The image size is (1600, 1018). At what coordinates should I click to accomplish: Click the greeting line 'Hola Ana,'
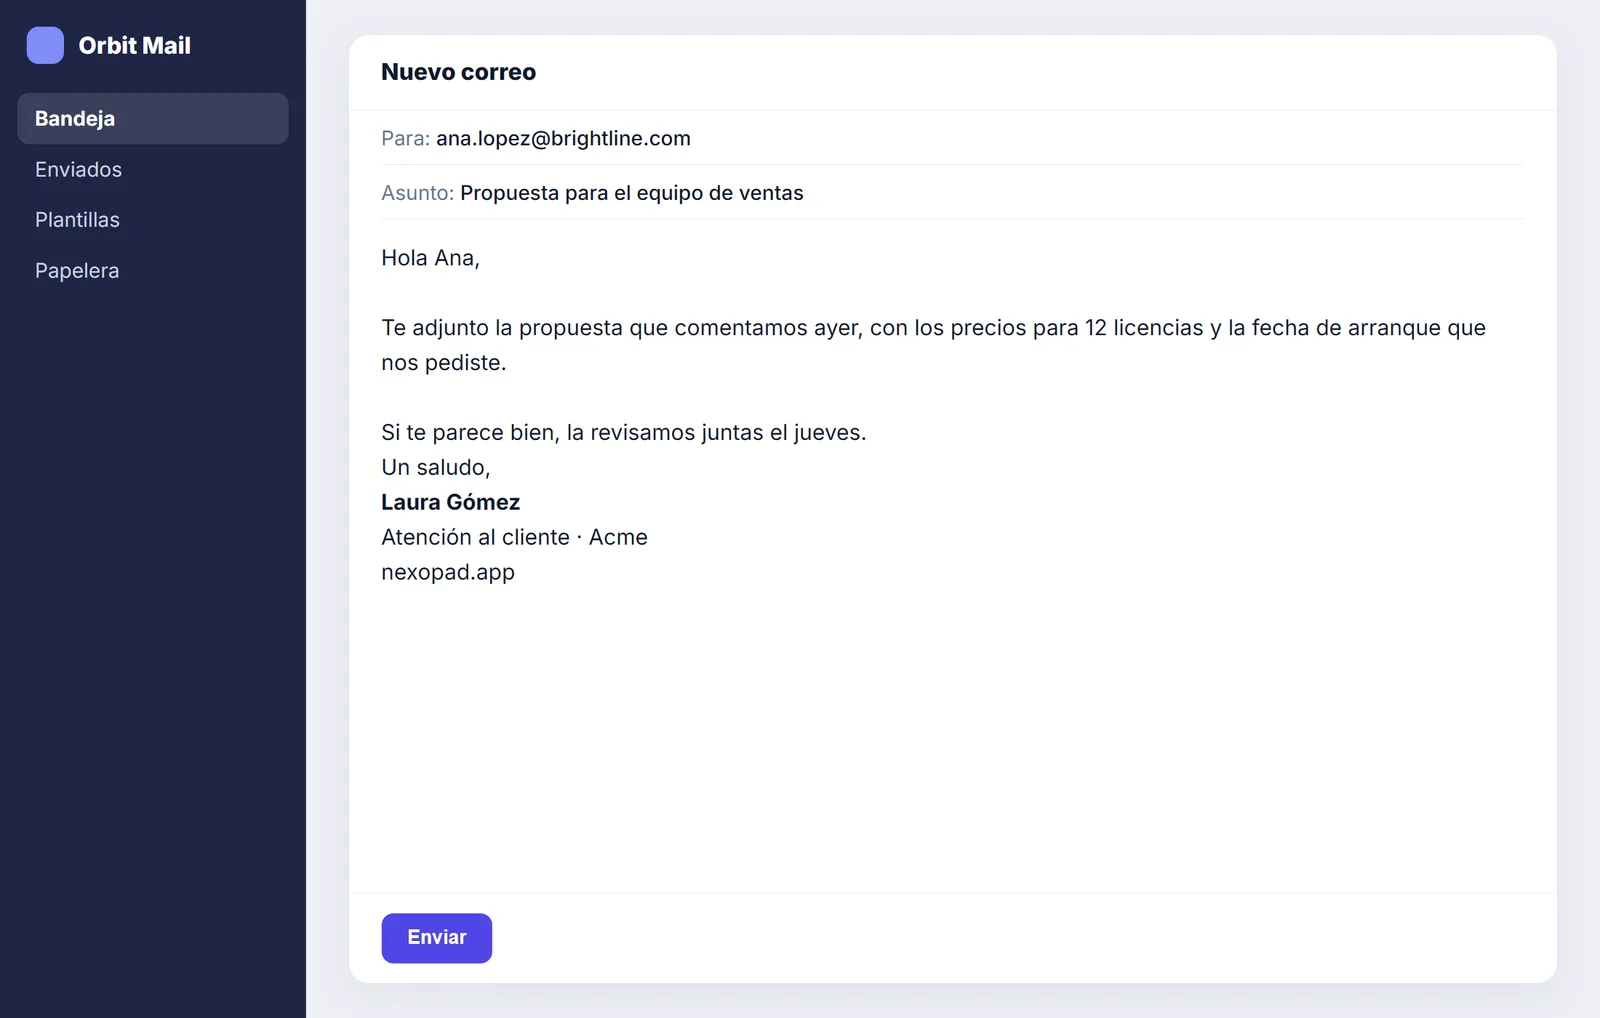coord(431,258)
